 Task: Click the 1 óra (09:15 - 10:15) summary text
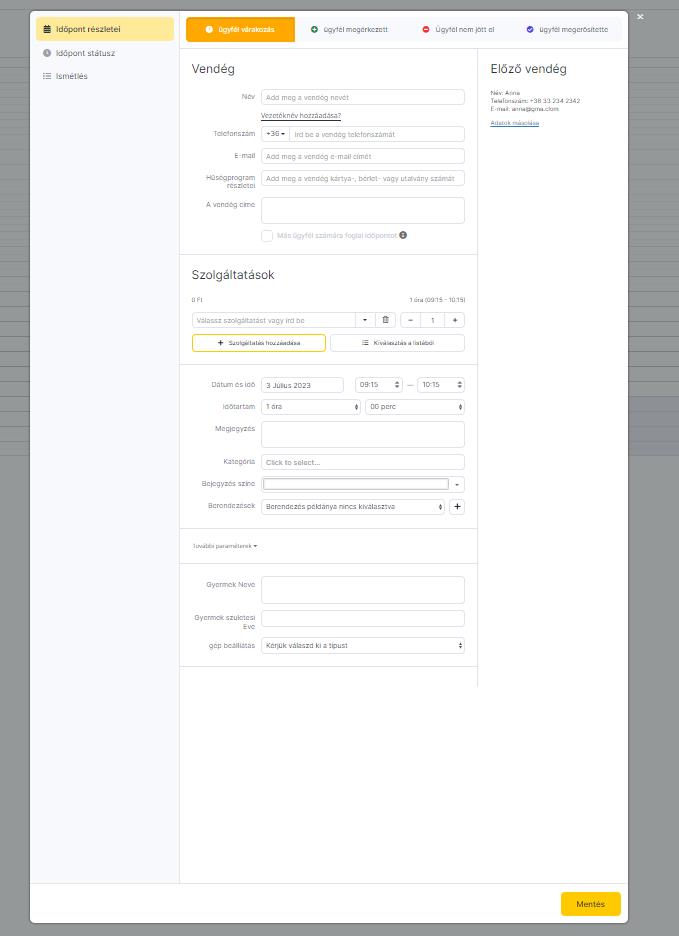pos(437,300)
